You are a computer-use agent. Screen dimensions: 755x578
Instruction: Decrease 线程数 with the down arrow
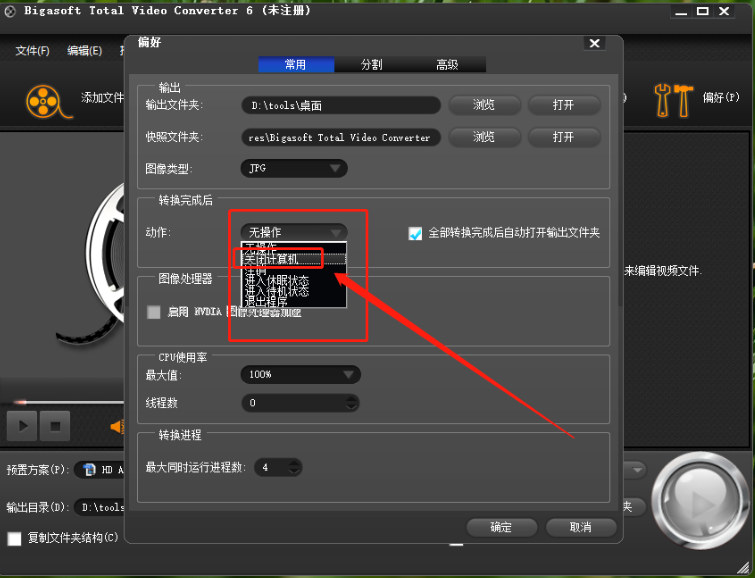[352, 407]
